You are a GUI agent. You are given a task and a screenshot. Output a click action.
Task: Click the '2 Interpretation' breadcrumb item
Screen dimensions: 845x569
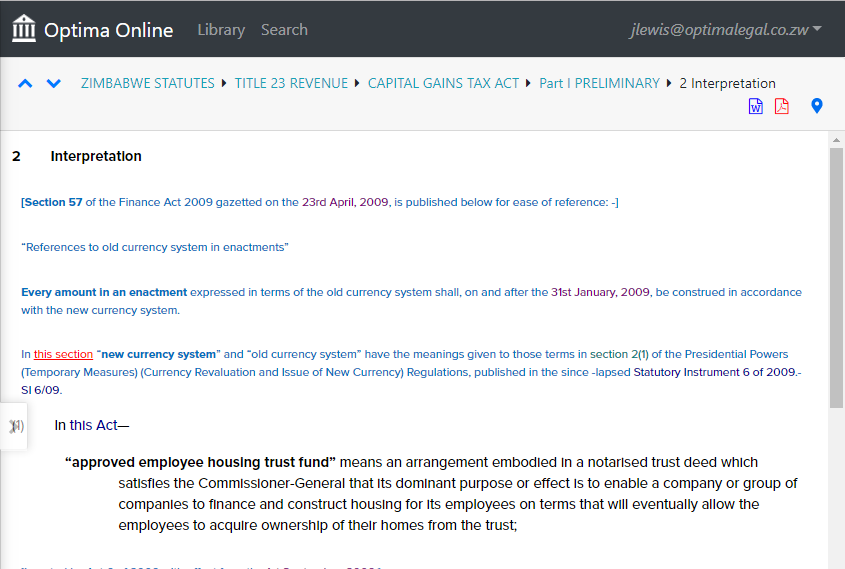pyautogui.click(x=727, y=84)
